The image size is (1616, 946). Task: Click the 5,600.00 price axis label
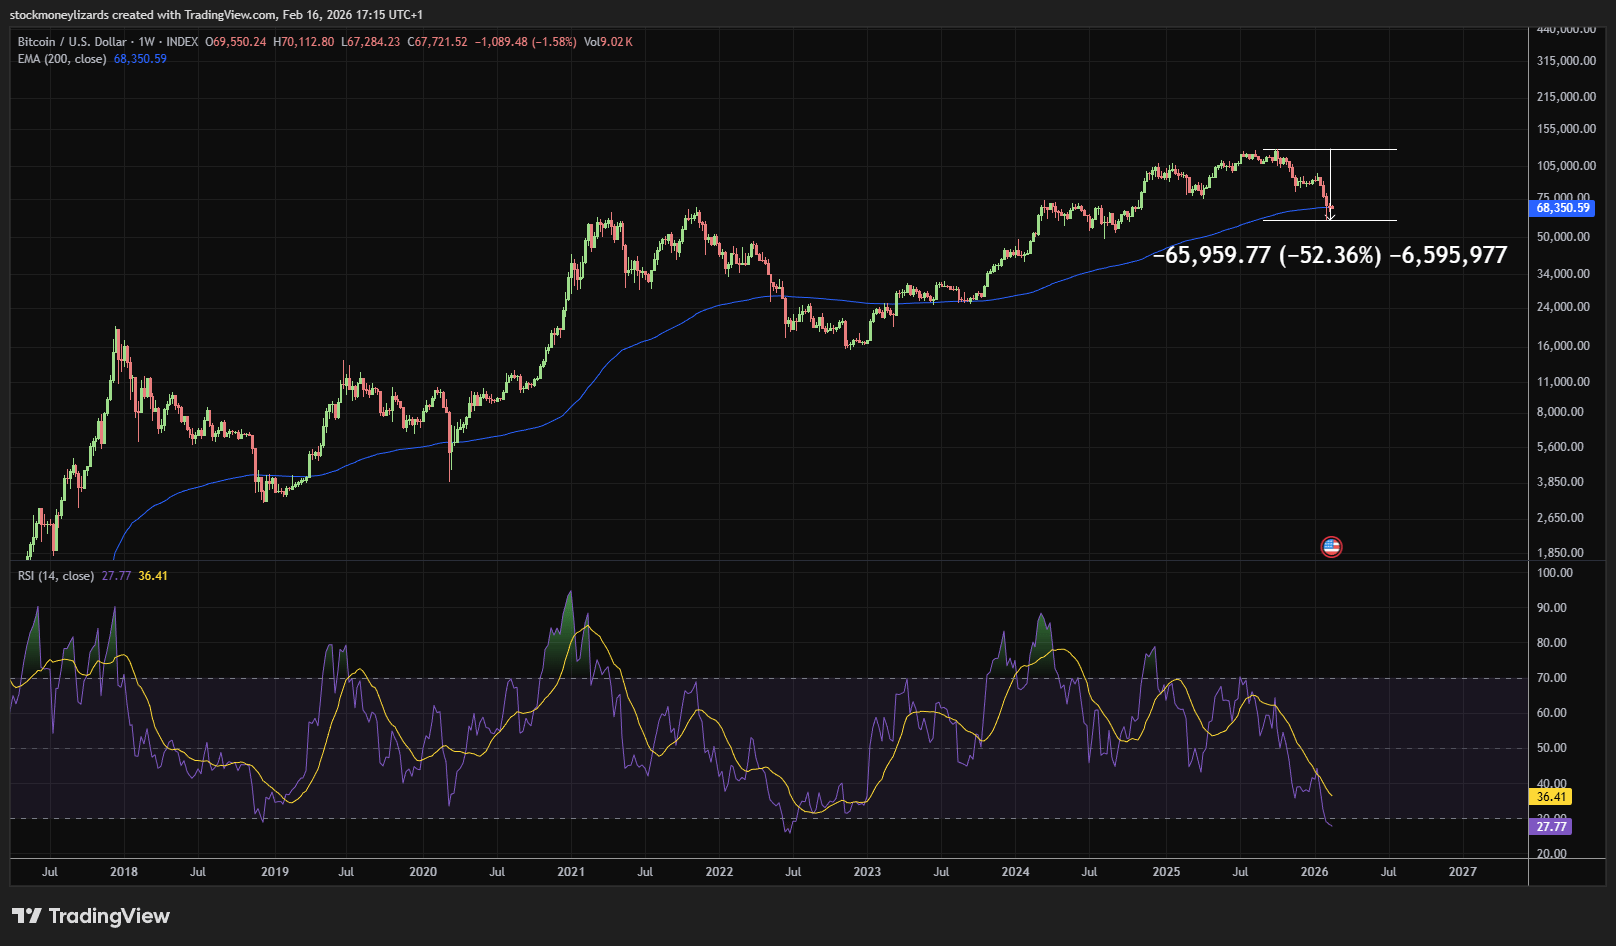point(1560,447)
